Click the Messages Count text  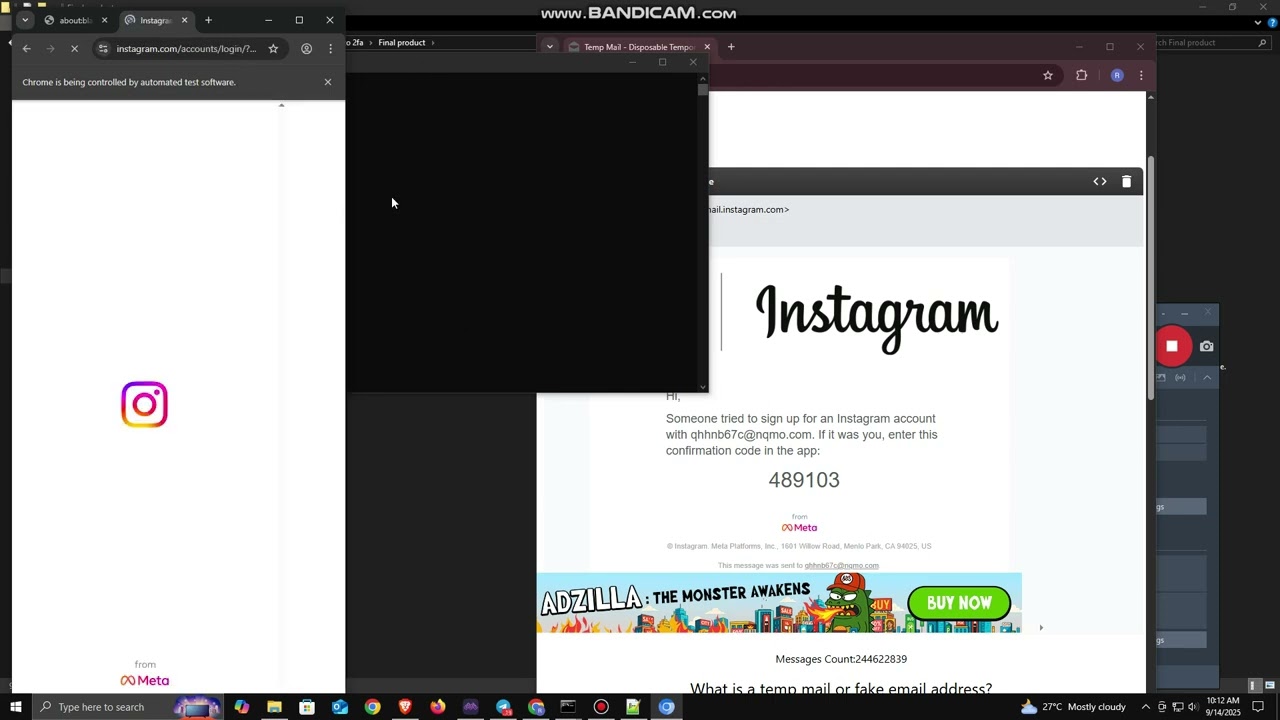[841, 659]
